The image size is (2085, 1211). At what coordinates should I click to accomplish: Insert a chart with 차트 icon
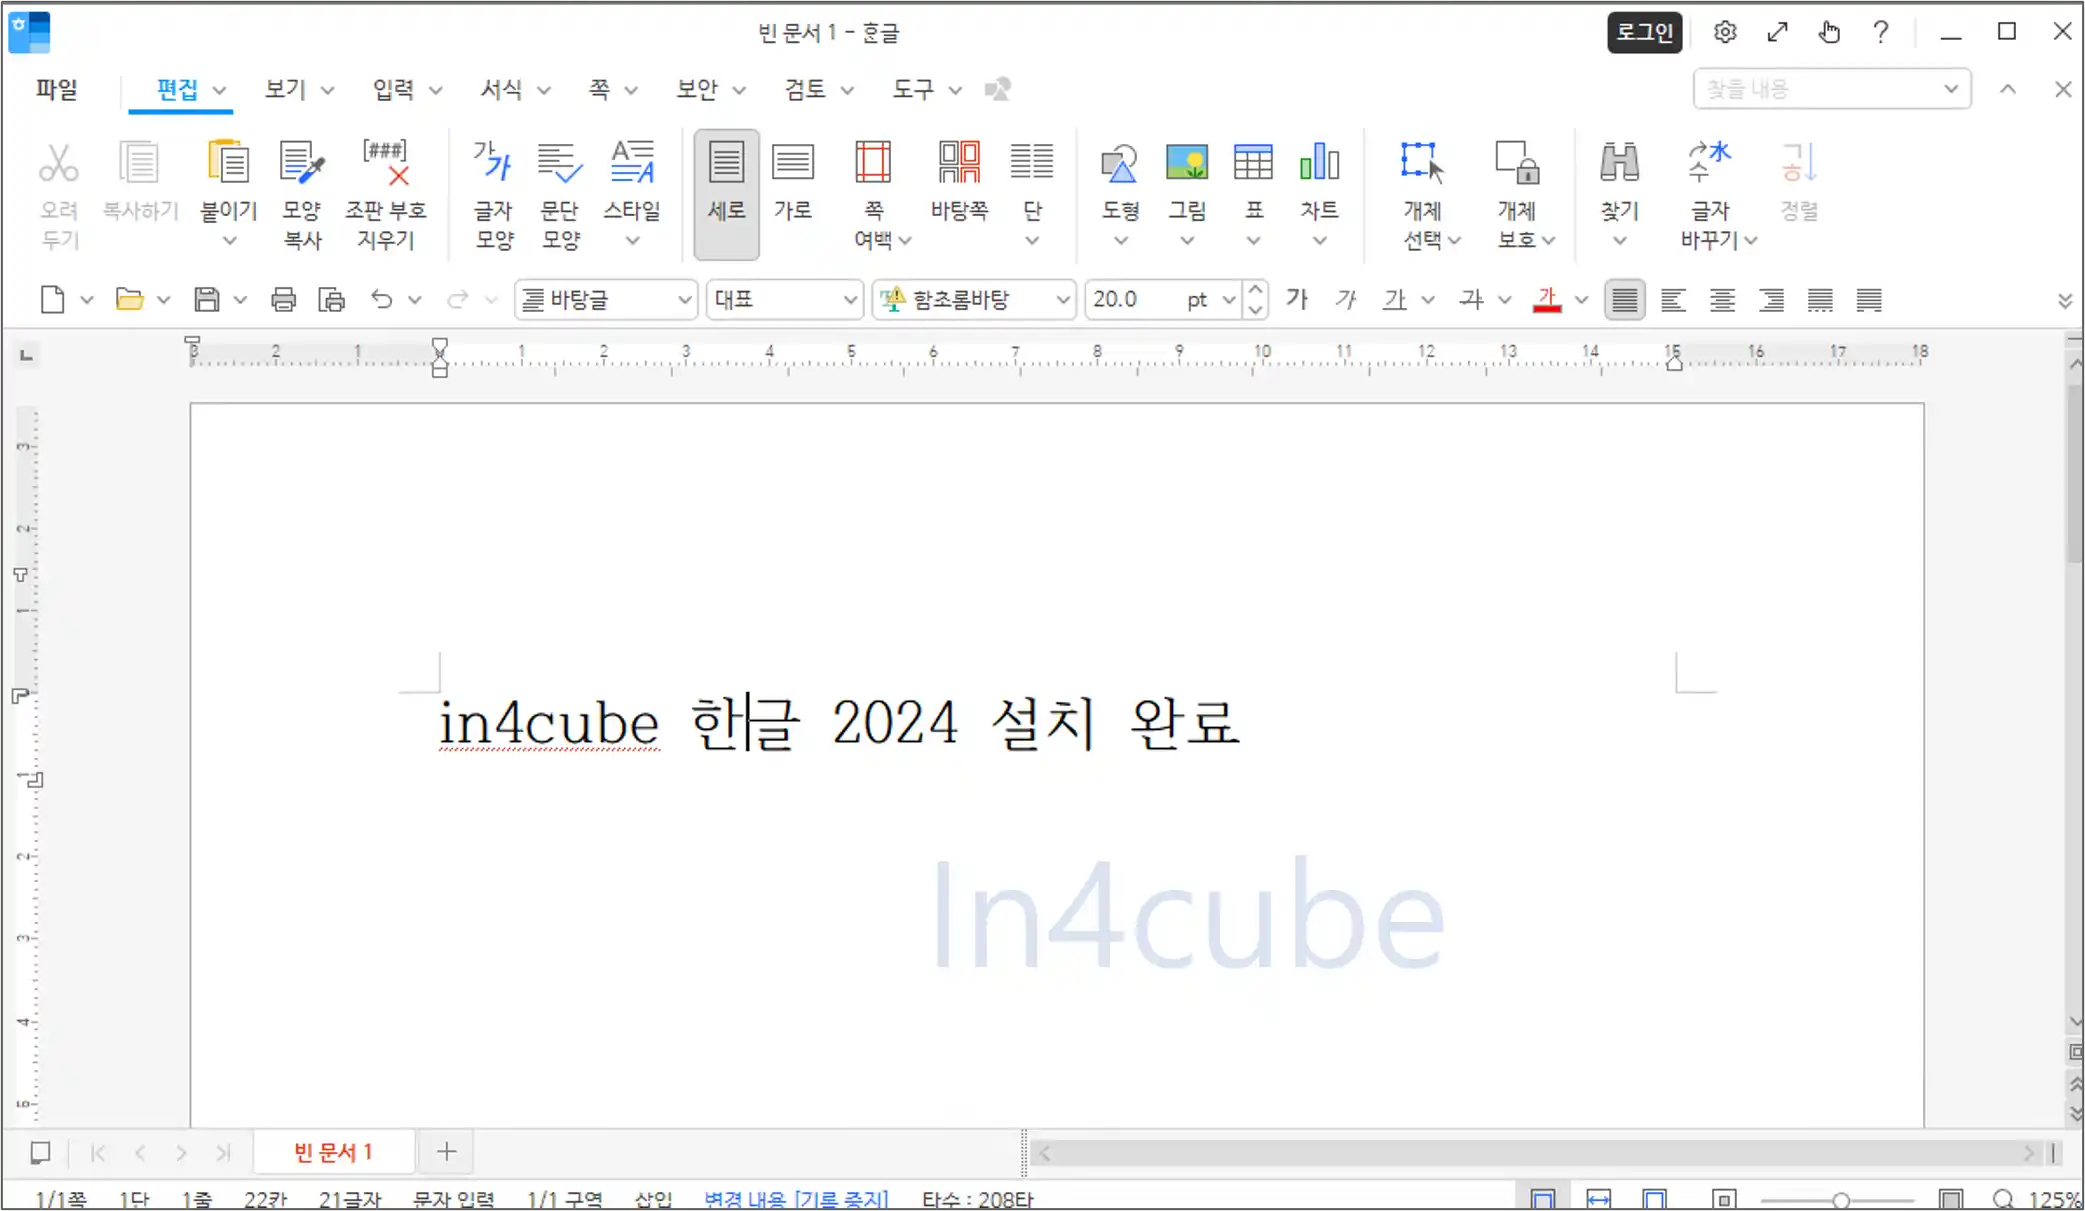coord(1319,163)
